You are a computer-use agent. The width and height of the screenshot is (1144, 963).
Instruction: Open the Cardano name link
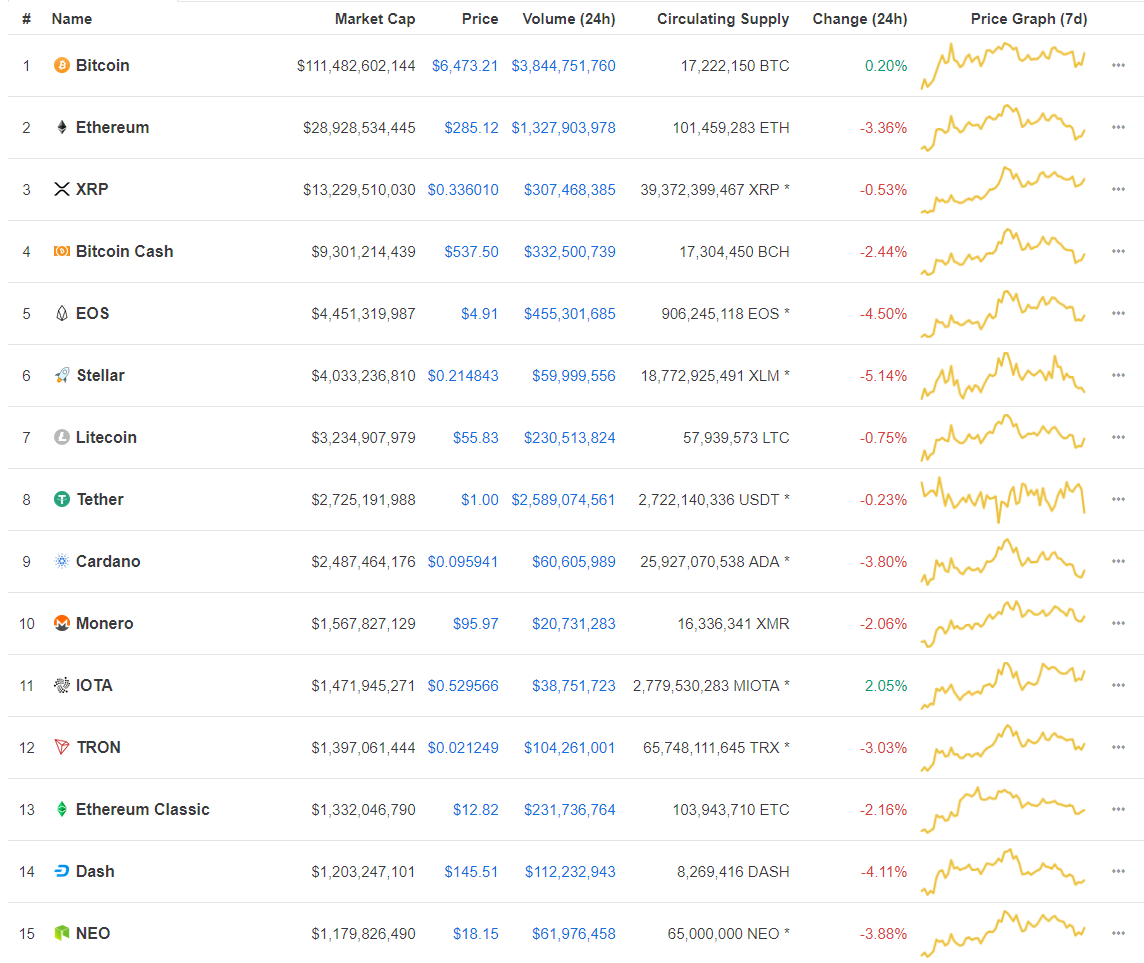108,562
